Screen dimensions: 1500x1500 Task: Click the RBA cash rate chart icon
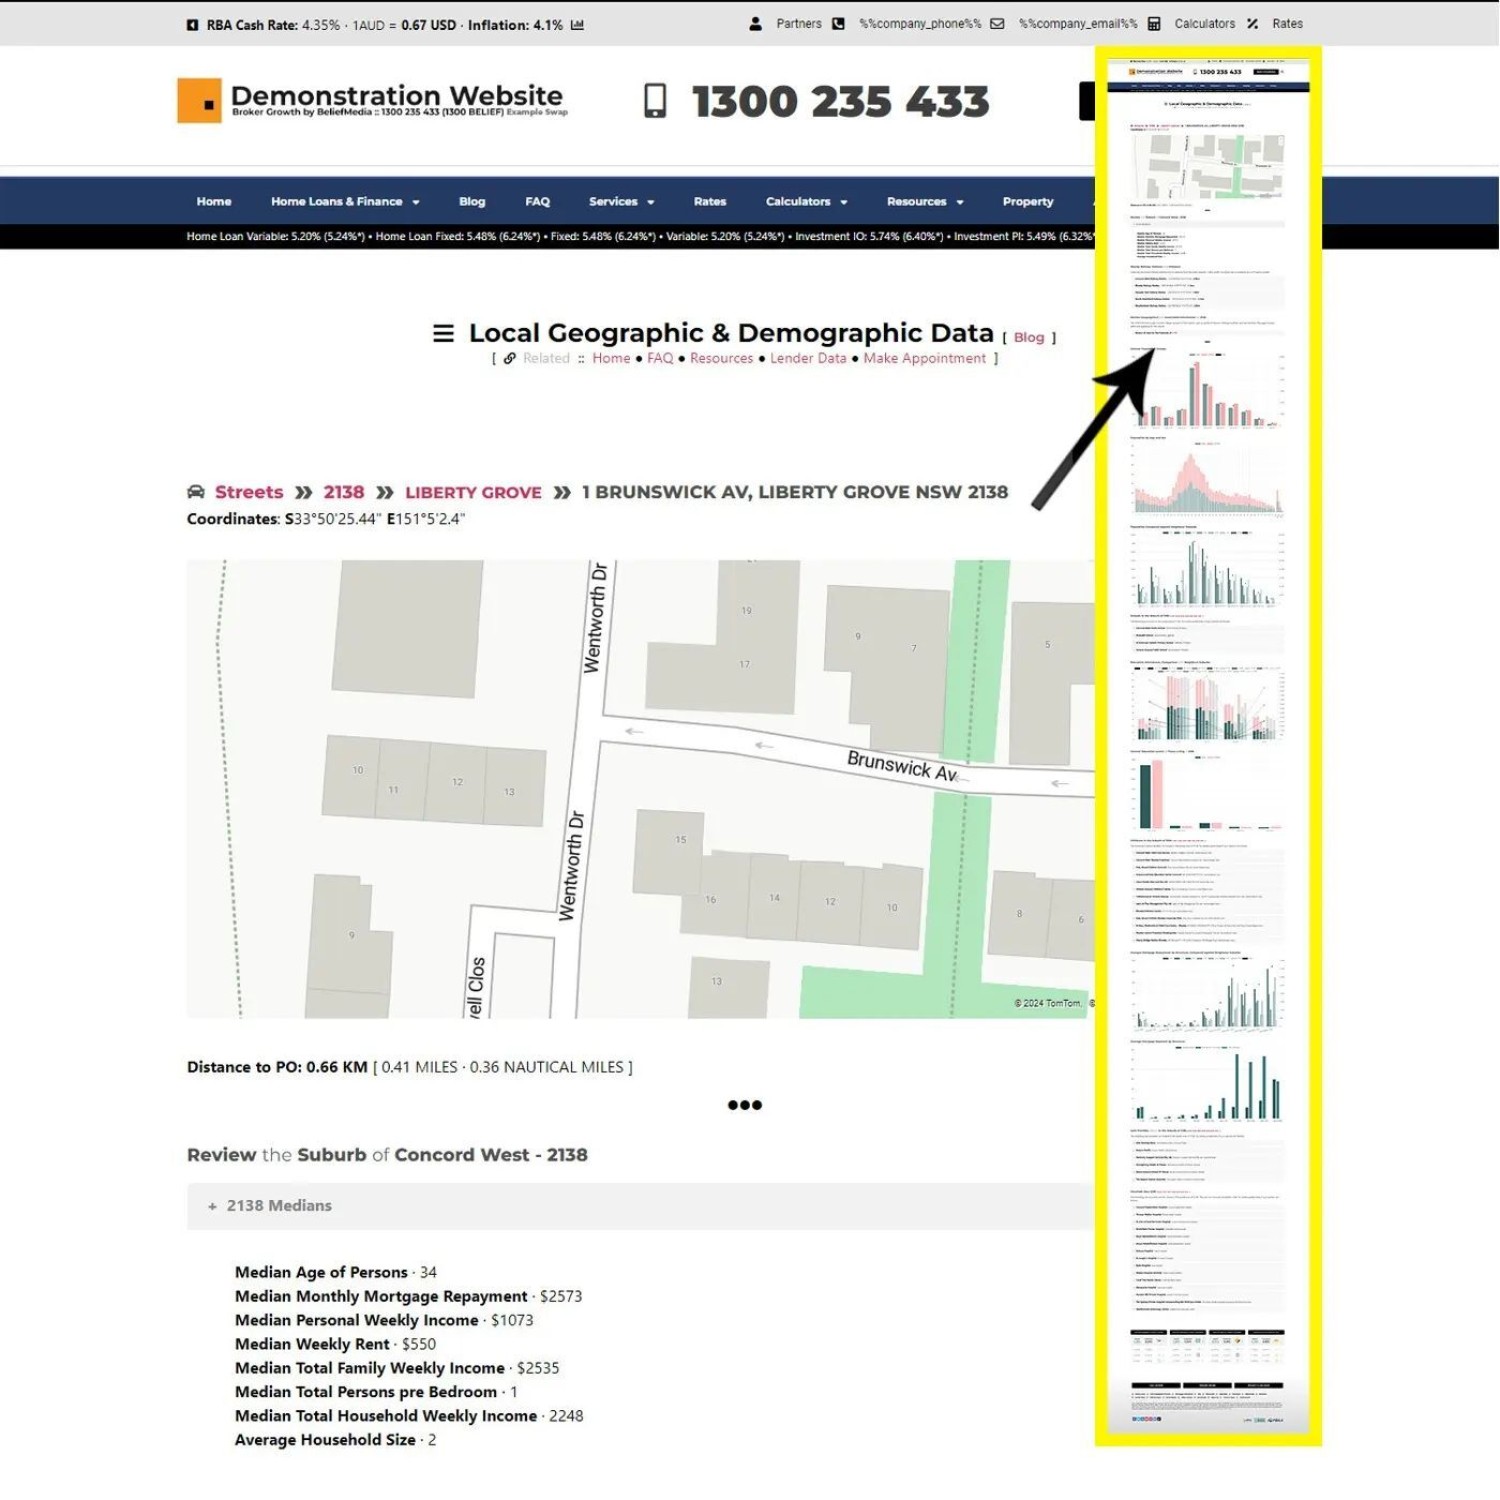pos(577,25)
